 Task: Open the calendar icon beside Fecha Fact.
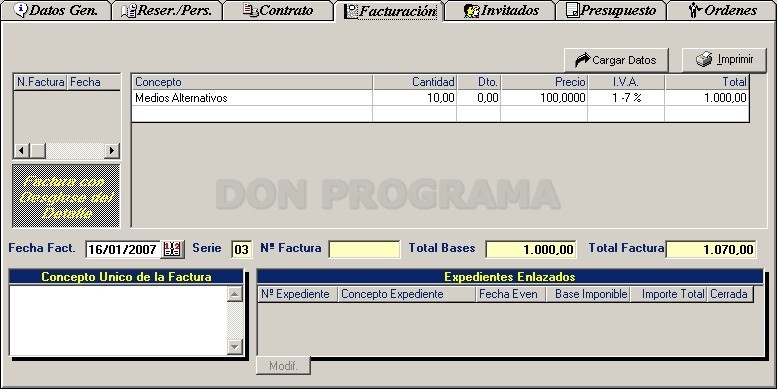point(172,249)
